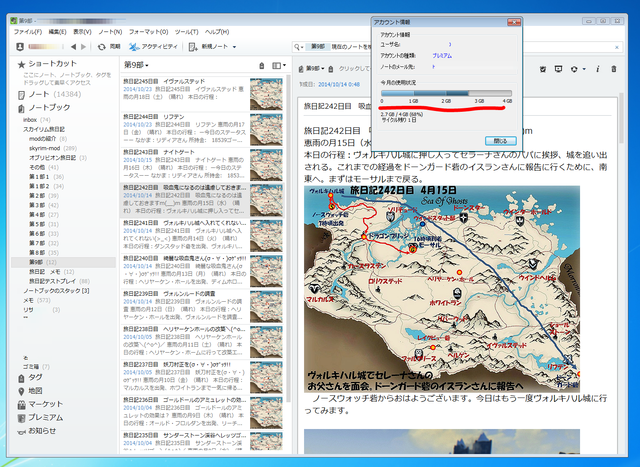Open the Activity (アクティビティ) feed
Viewport: 640px width, 467px height.
(x=153, y=47)
